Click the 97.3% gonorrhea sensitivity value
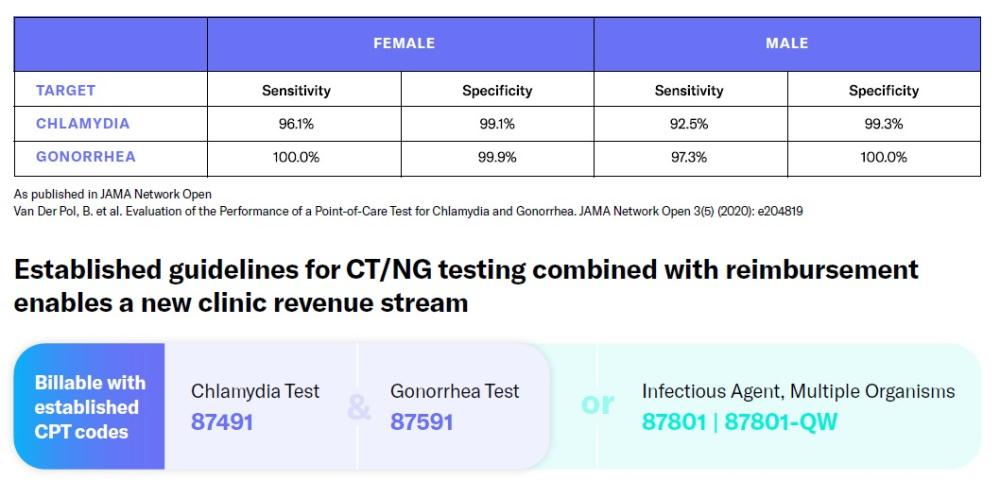This screenshot has width=1000, height=498. point(689,157)
